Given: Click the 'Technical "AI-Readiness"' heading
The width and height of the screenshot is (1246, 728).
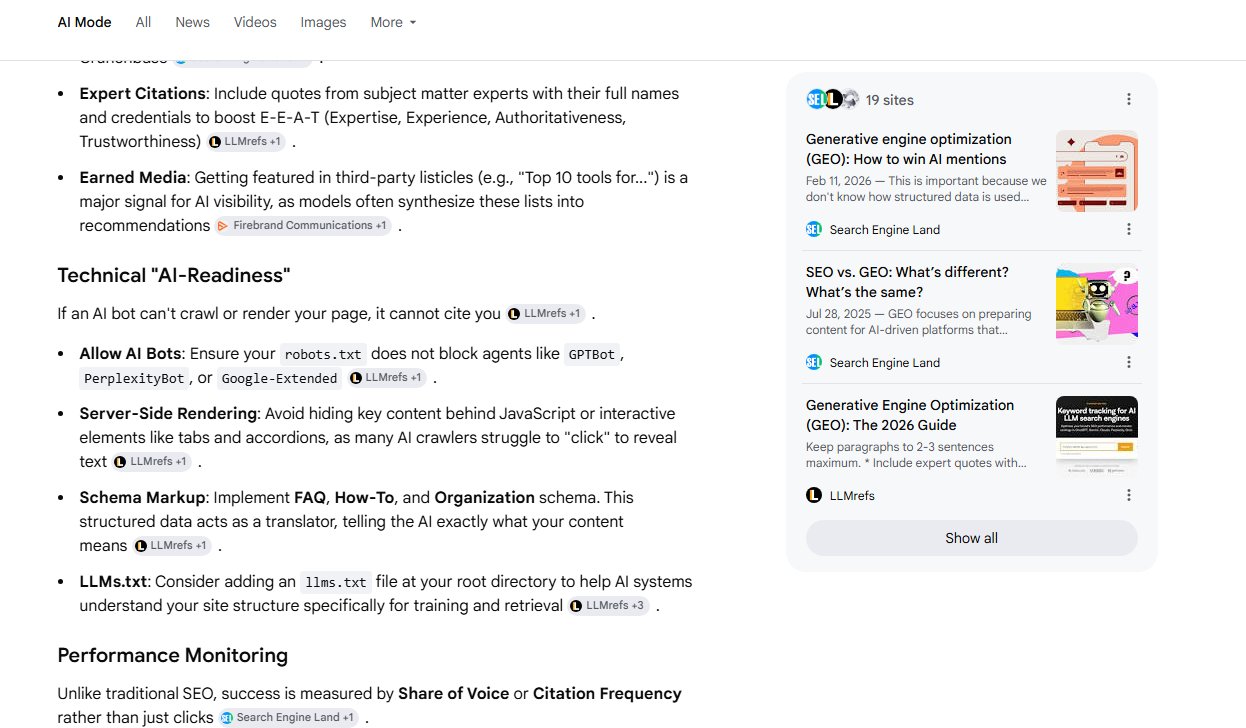Looking at the screenshot, I should pyautogui.click(x=174, y=275).
